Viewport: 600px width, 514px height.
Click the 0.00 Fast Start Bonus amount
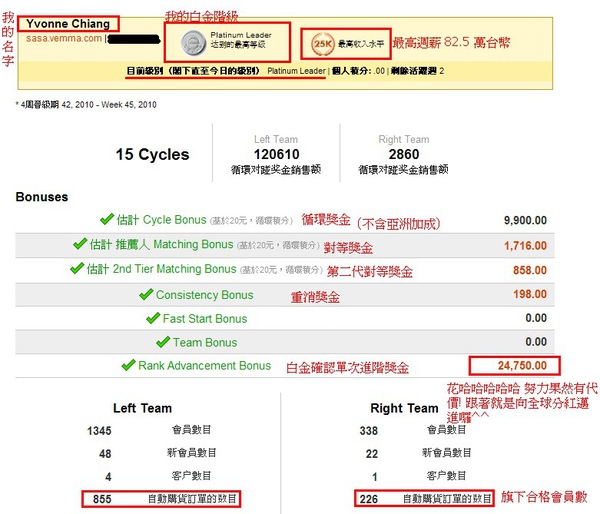(x=536, y=318)
